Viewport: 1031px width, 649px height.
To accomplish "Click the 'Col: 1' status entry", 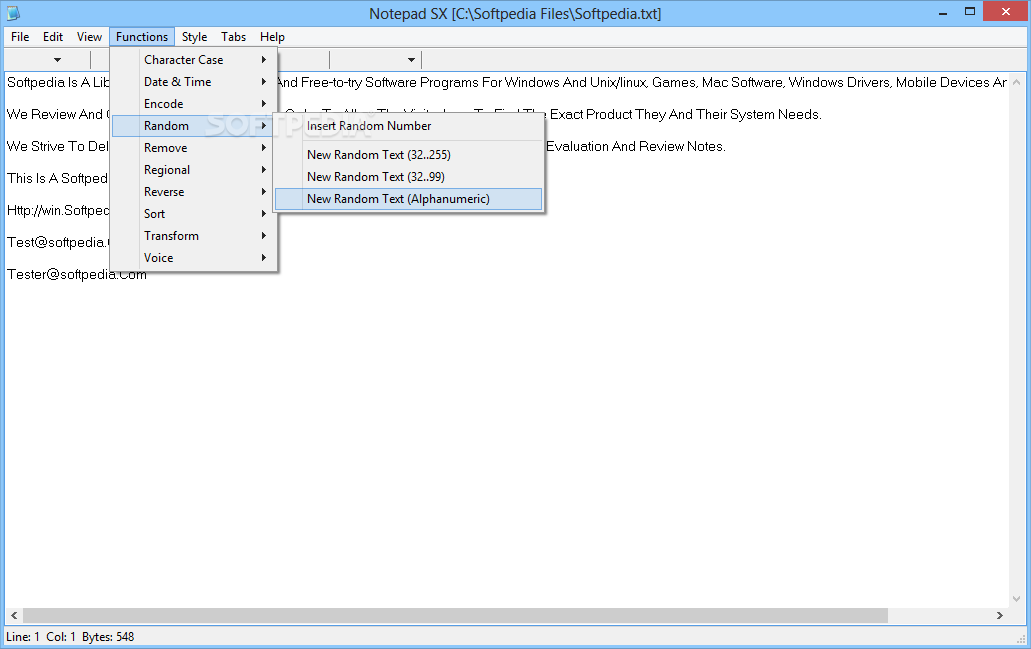I will point(60,637).
